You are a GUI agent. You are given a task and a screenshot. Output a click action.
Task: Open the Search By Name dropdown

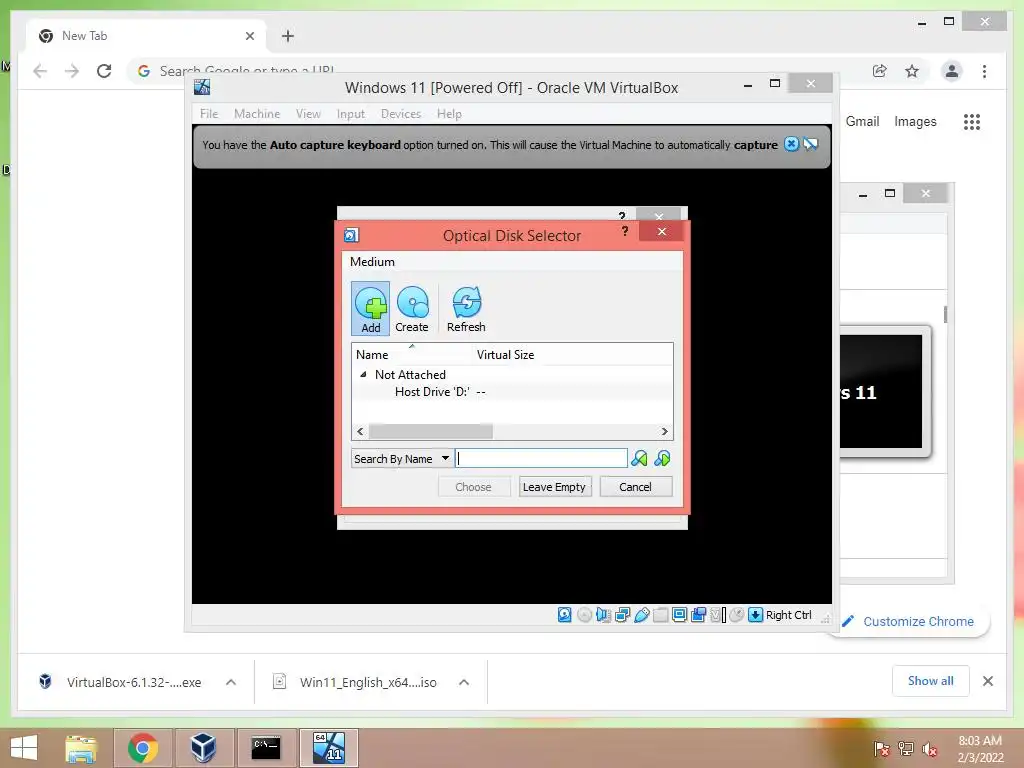tap(402, 458)
